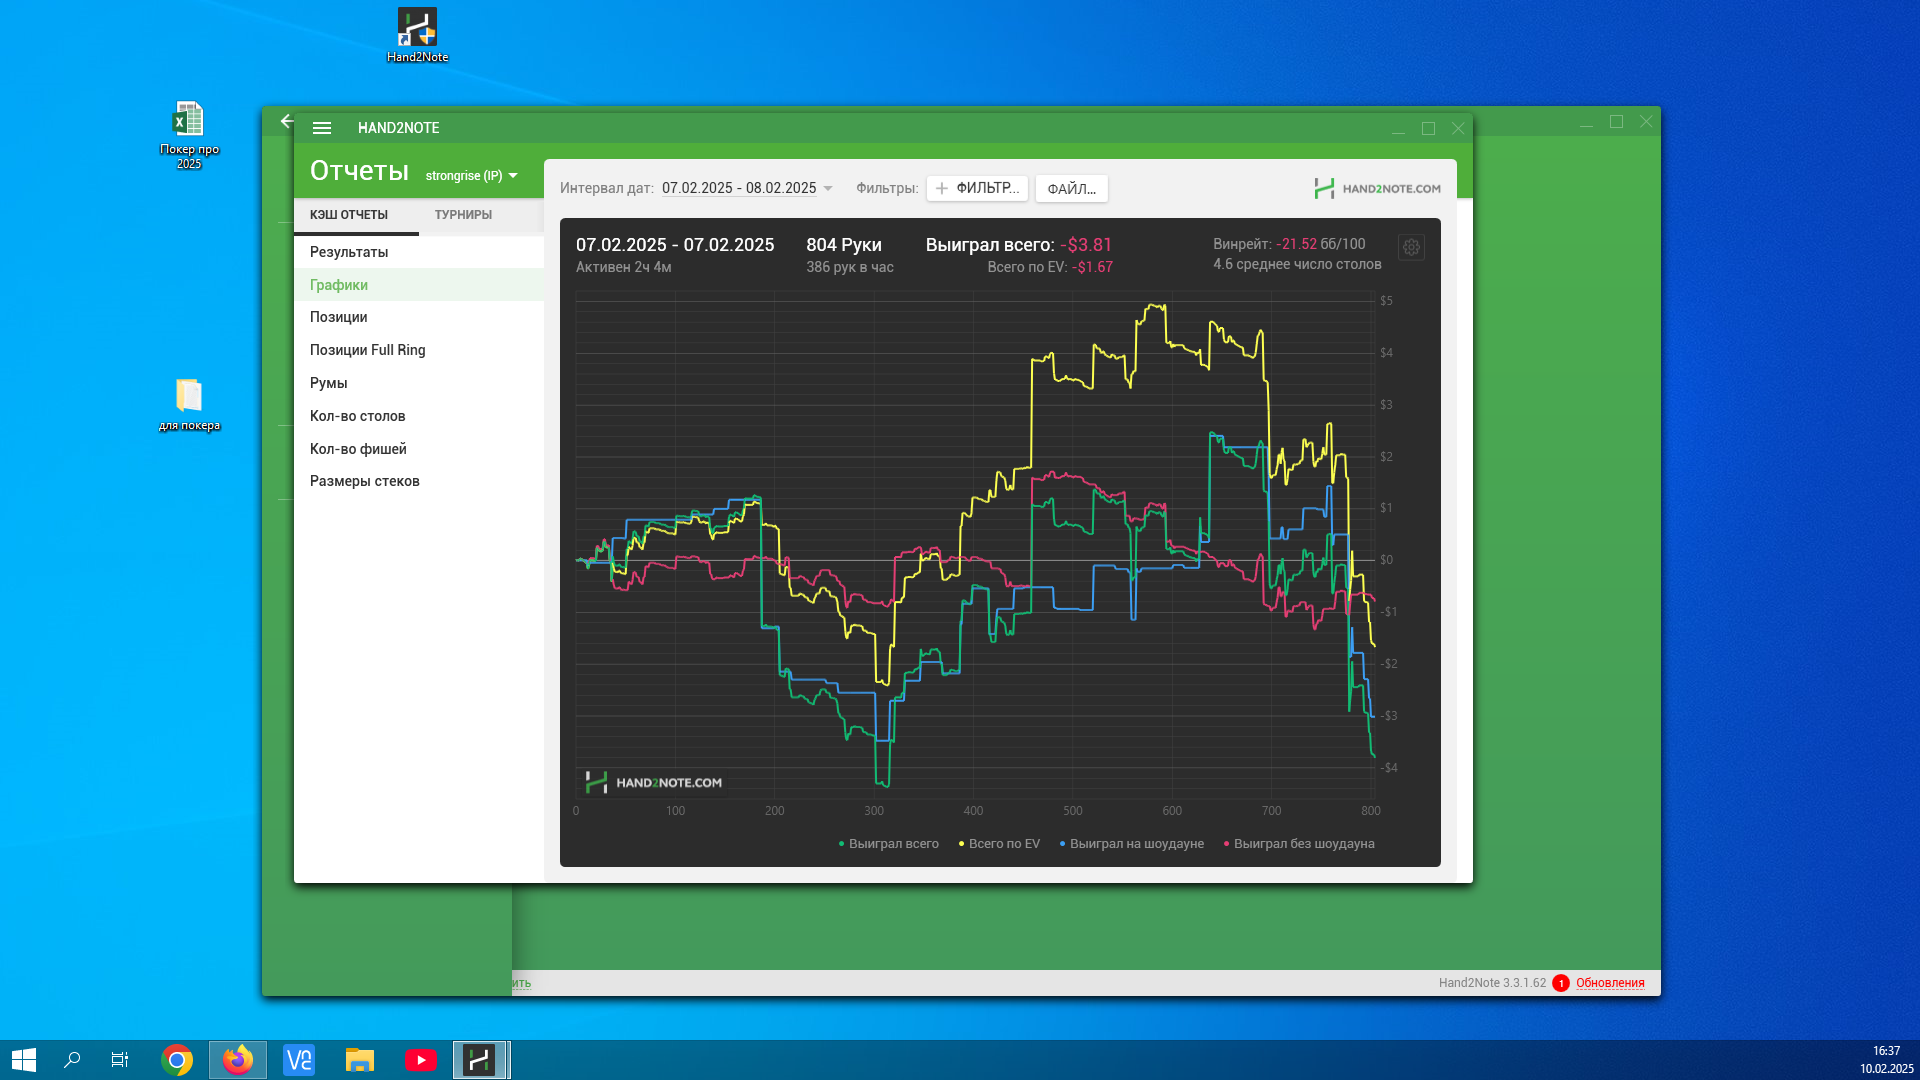This screenshot has height=1080, width=1920.
Task: Click the date range '07.02.2025 - 08.02.2025' field
Action: point(739,188)
